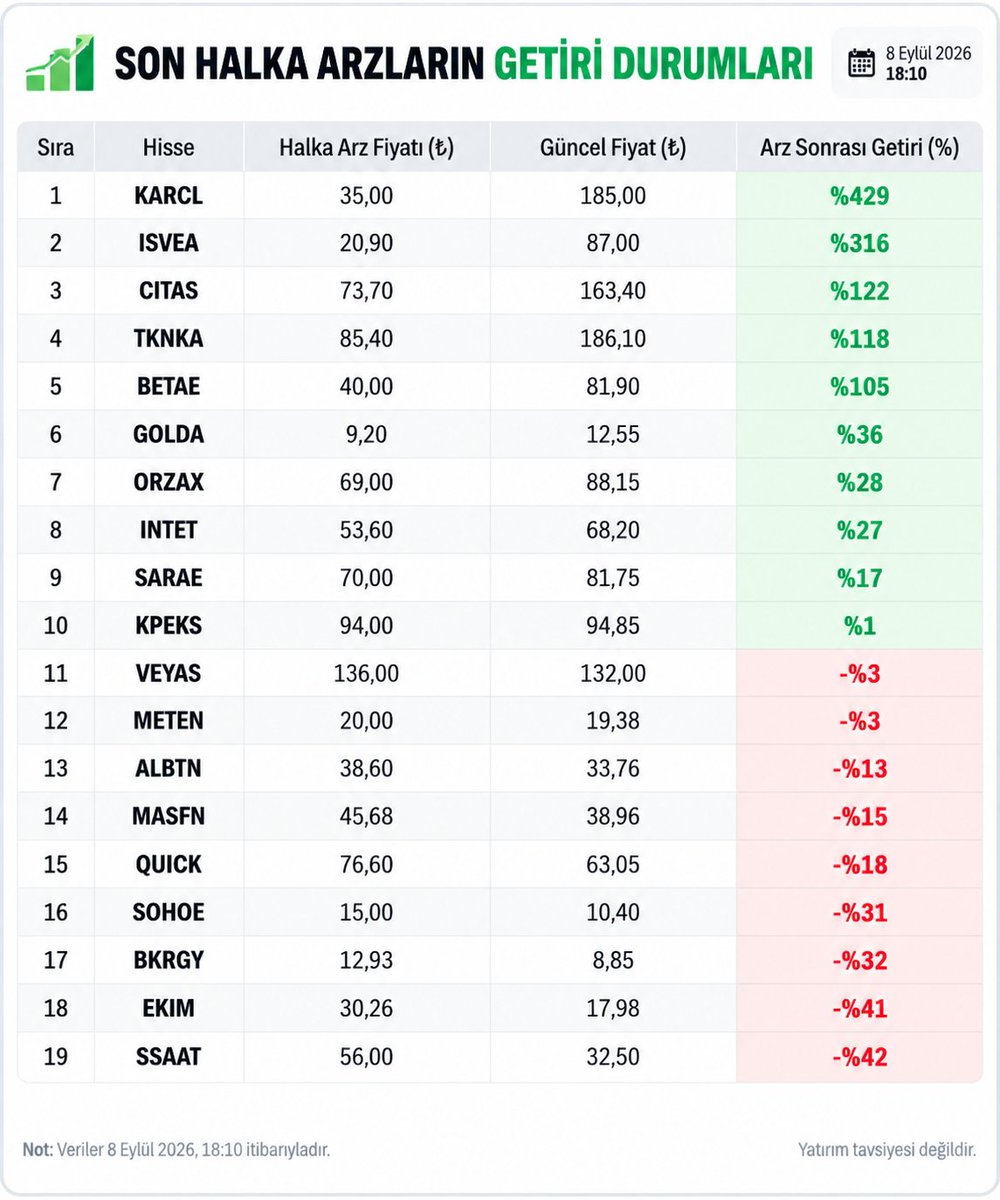This screenshot has height=1200, width=1000.
Task: Click the SON HALKA ARZLARIN GETİRİ DURUMLARI title
Action: pyautogui.click(x=463, y=64)
